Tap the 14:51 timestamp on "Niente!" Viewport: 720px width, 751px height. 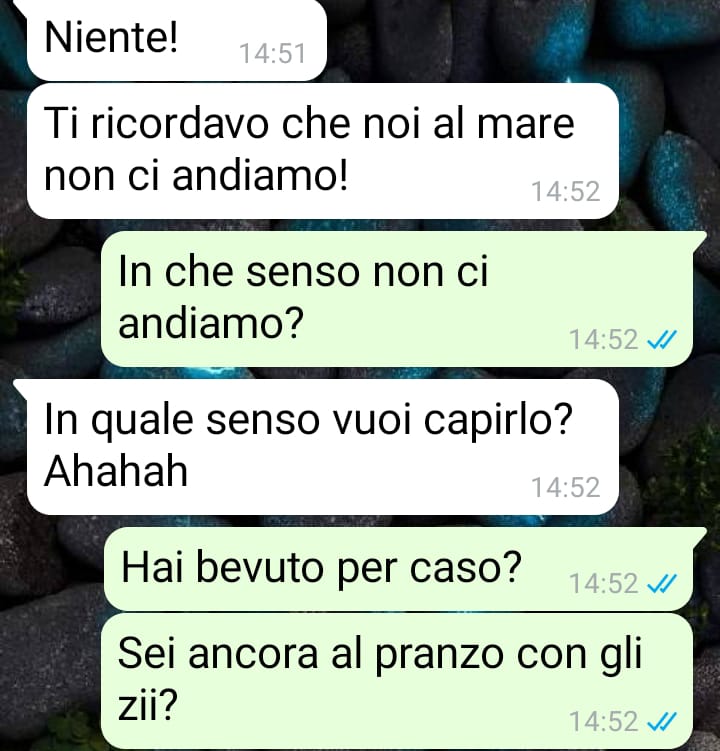click(272, 53)
